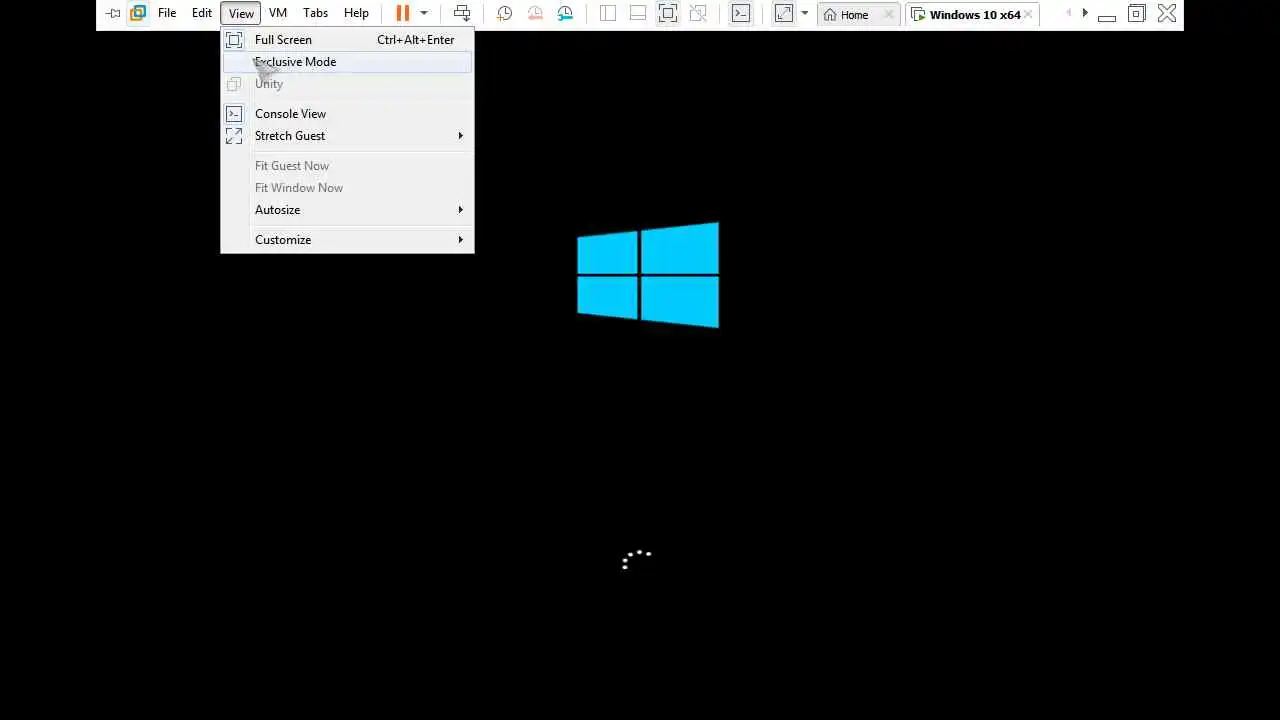Click the Stretch Guest menu icon
This screenshot has height=720, width=1280.
coord(234,136)
